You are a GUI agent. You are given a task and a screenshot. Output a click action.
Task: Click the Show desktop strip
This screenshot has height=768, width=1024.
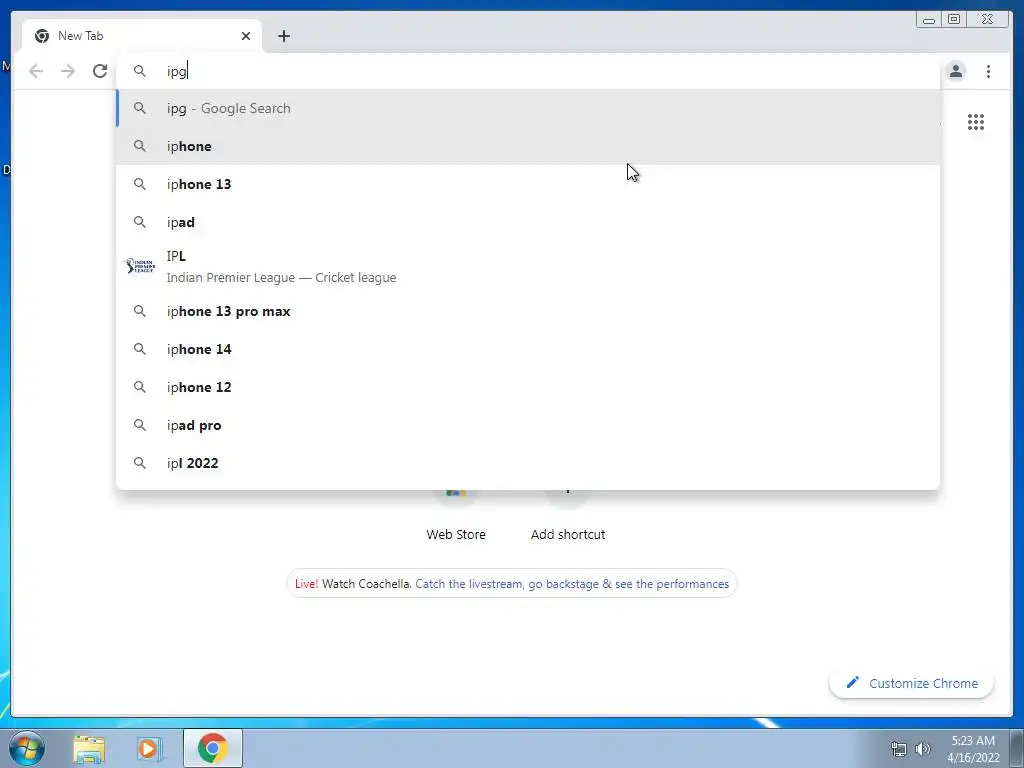point(1017,748)
